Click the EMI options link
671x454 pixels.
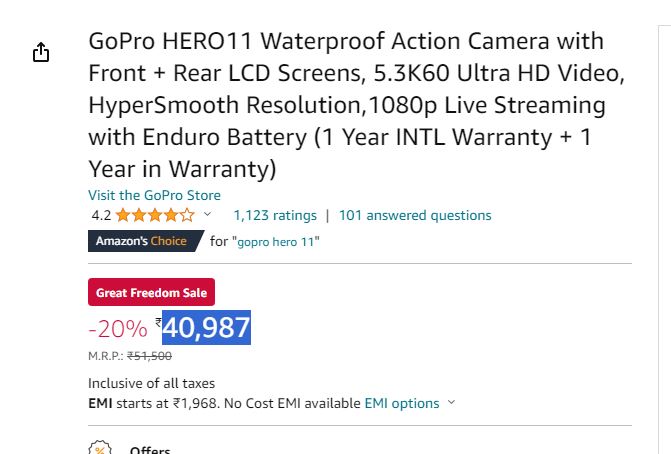[402, 403]
